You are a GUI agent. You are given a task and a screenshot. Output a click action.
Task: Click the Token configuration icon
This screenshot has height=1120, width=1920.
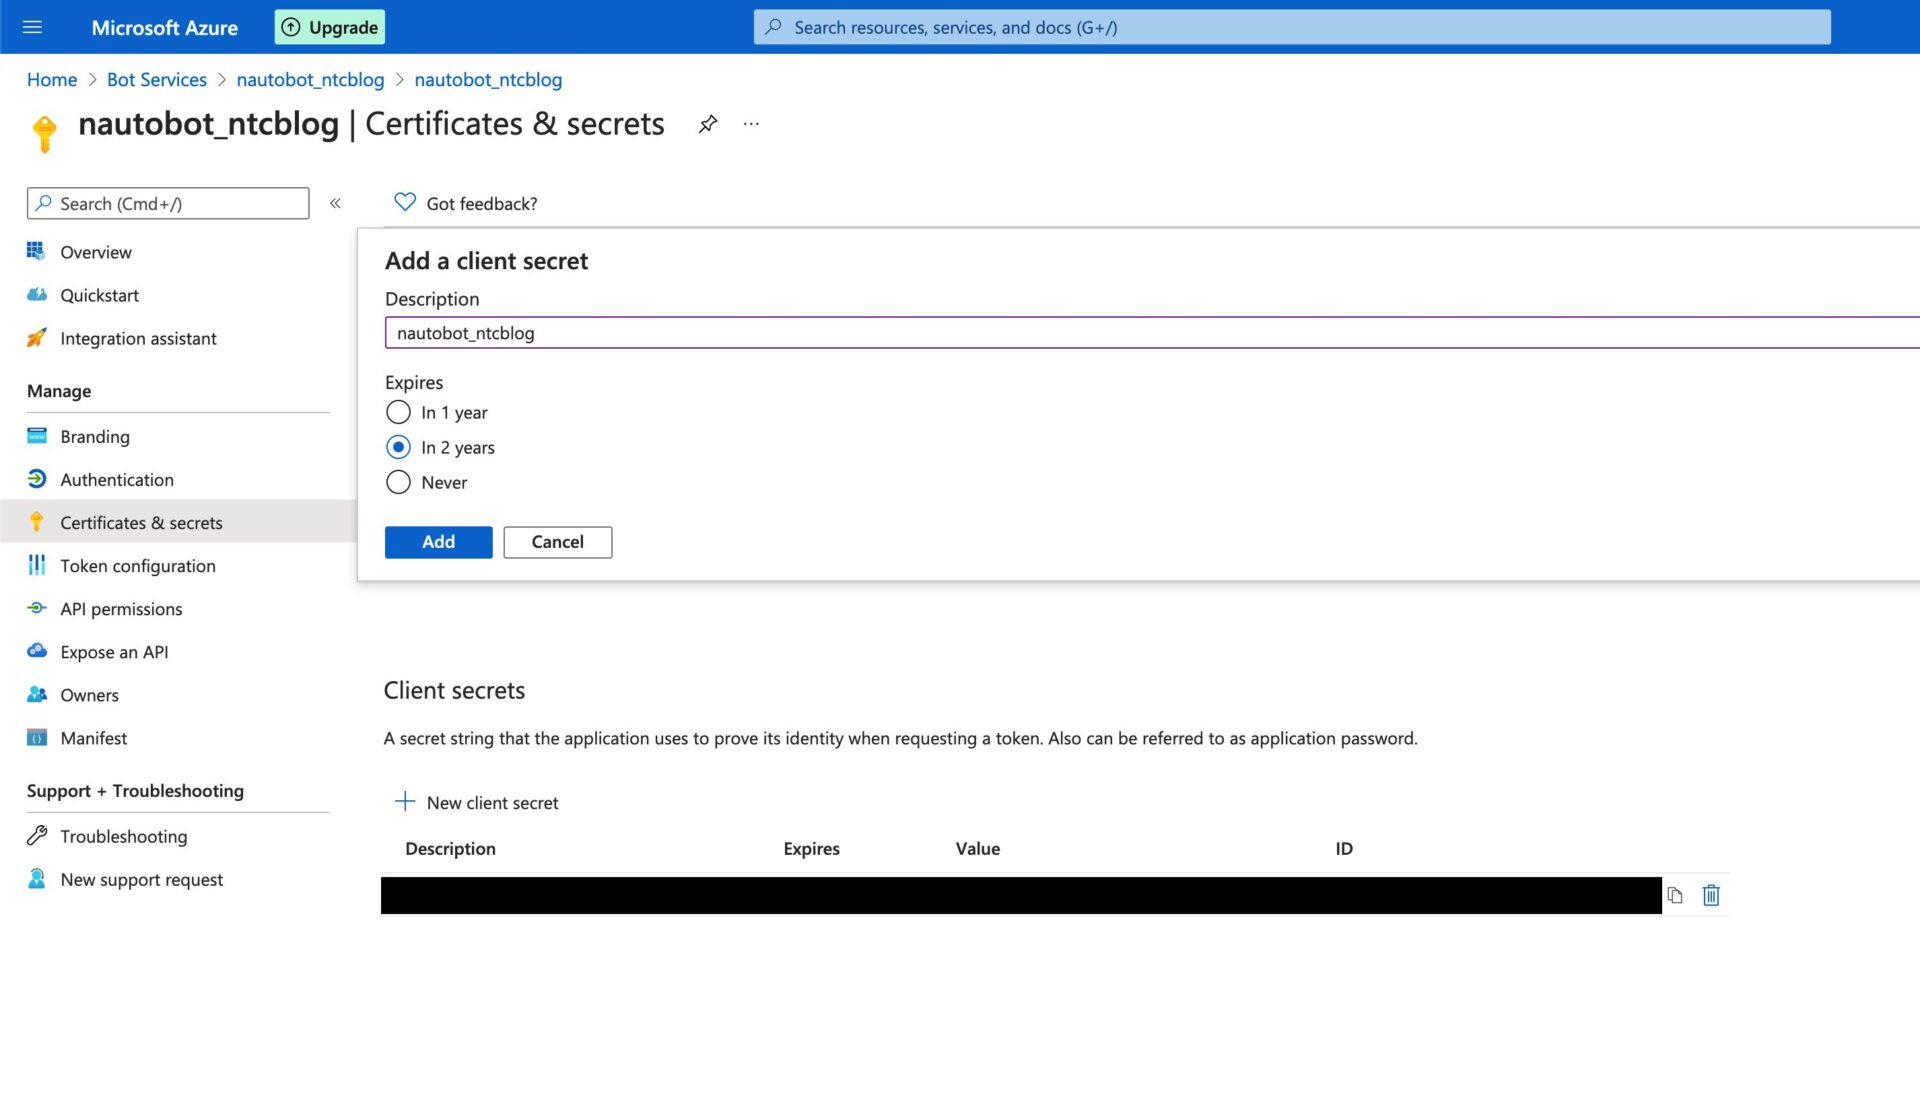tap(37, 565)
